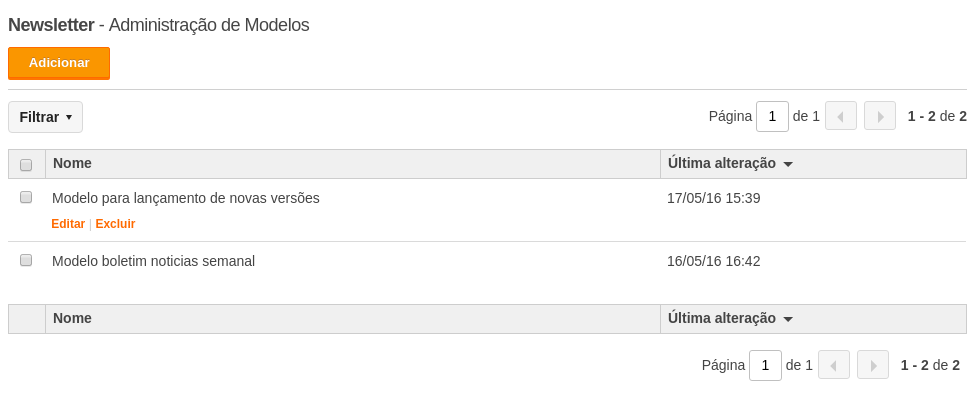
Task: Check the 'Modelo para lançamento de novas versões' row
Action: [26, 197]
